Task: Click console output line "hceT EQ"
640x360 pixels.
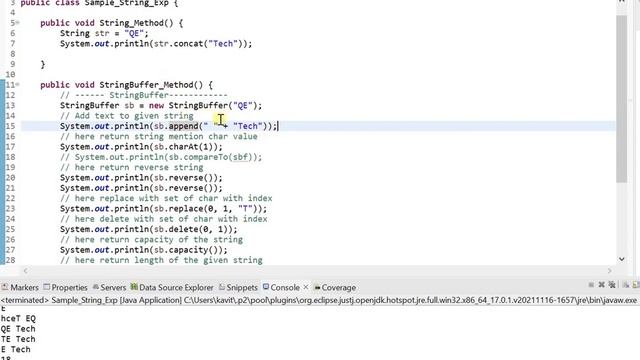Action: tap(18, 318)
